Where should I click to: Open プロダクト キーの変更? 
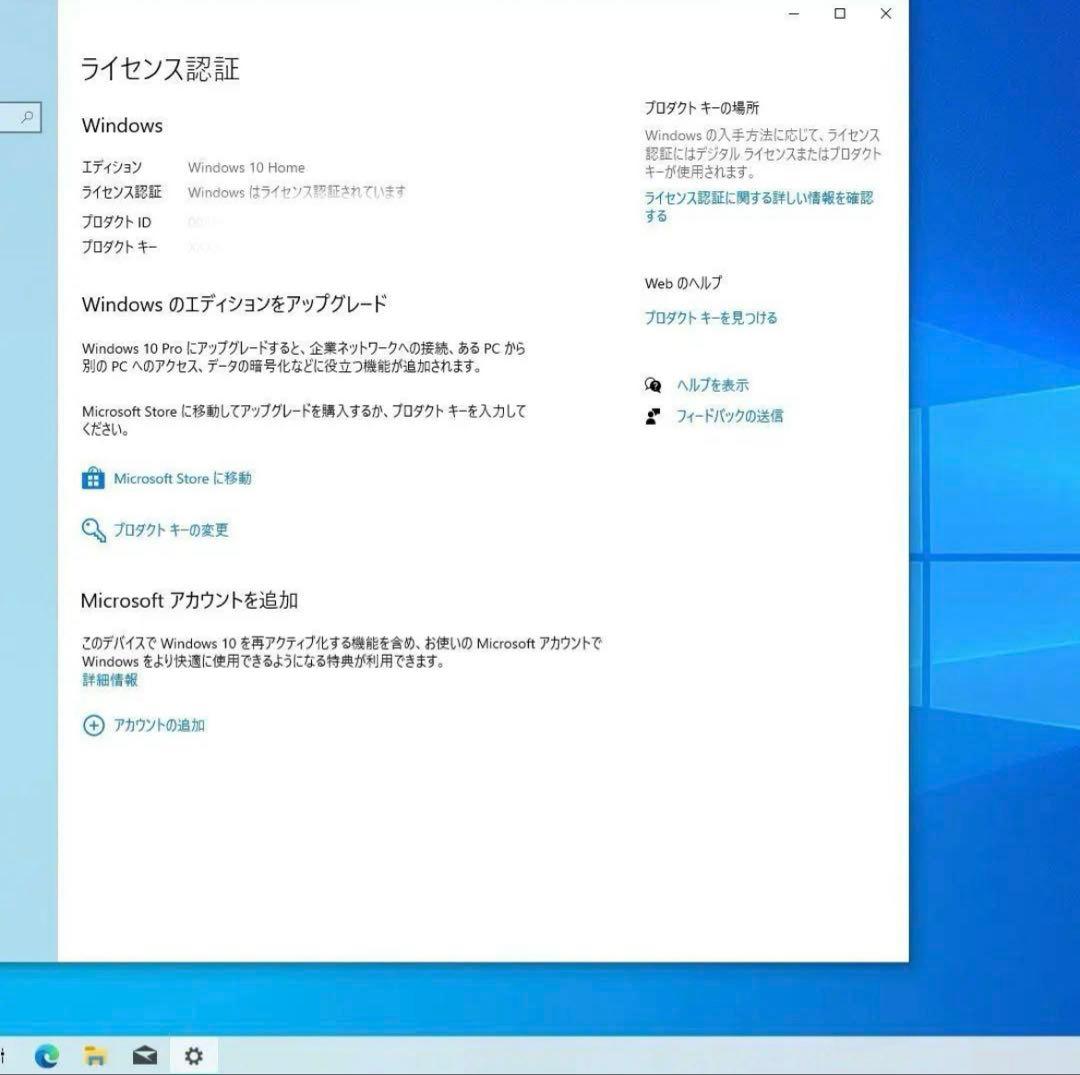[x=172, y=531]
